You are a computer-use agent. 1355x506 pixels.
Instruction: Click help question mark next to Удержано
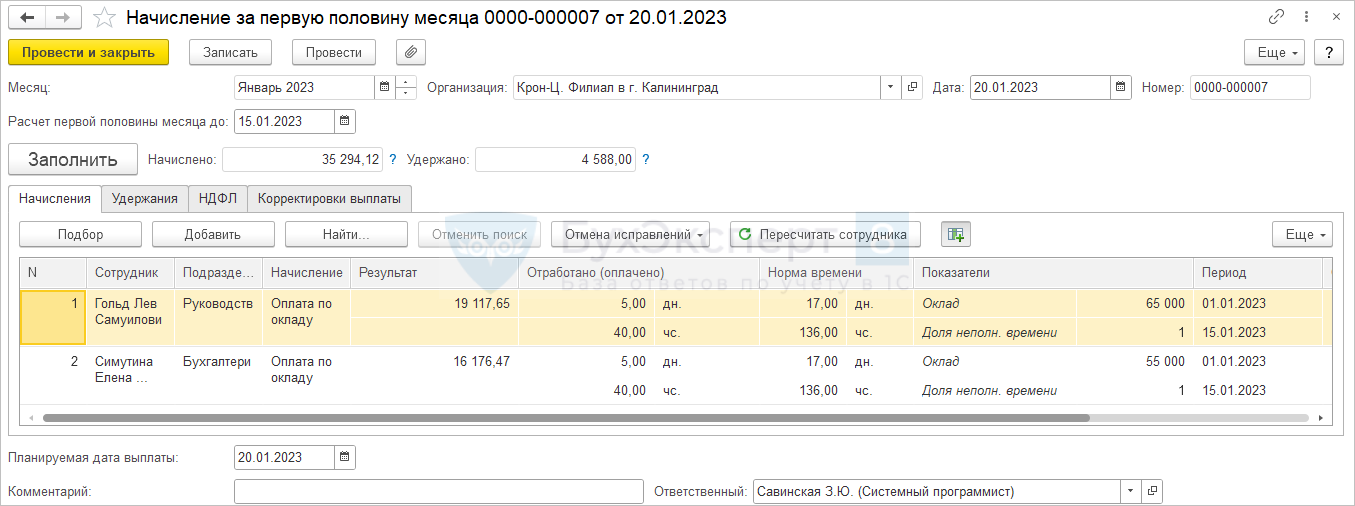coord(646,159)
